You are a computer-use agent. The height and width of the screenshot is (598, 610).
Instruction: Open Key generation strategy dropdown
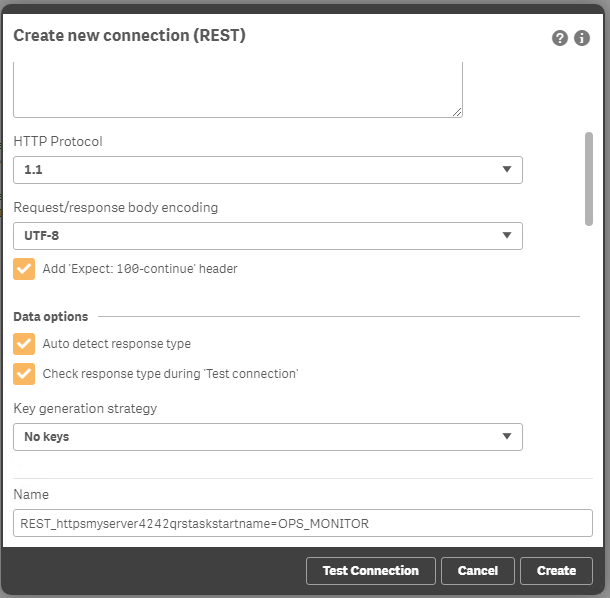(267, 437)
